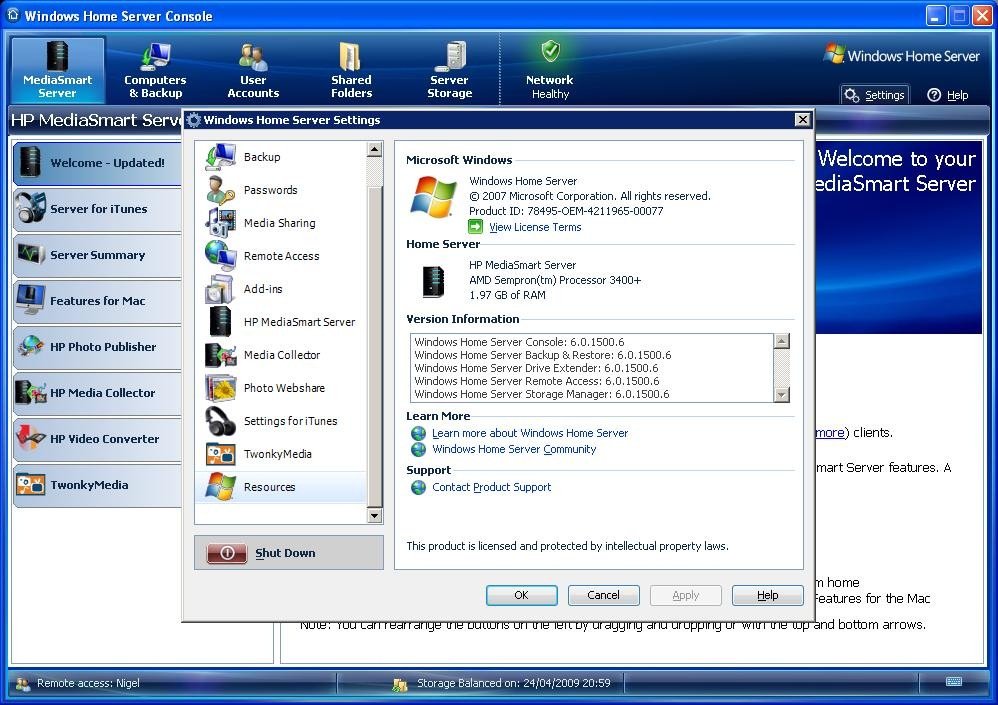Click the Welcome - Updated! sidebar button
Screen dimensions: 998x705
pos(97,163)
